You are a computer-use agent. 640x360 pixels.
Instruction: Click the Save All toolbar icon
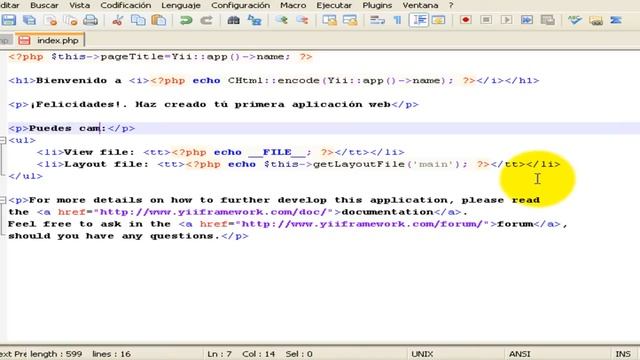point(29,20)
